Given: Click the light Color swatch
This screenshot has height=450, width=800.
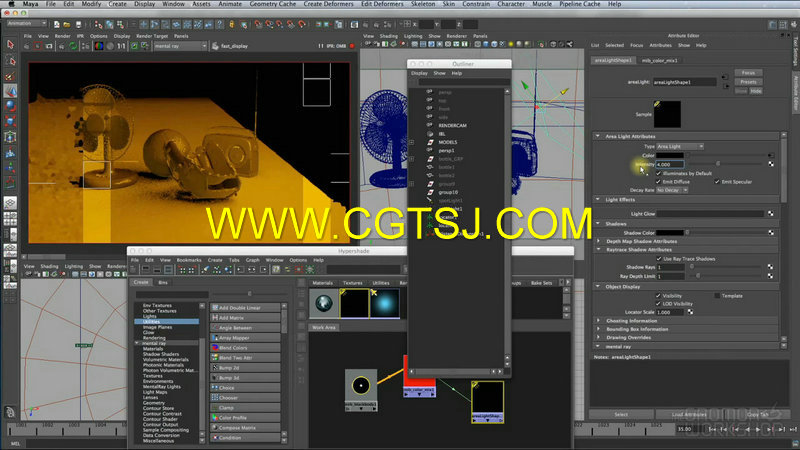Looking at the screenshot, I should pyautogui.click(x=670, y=155).
